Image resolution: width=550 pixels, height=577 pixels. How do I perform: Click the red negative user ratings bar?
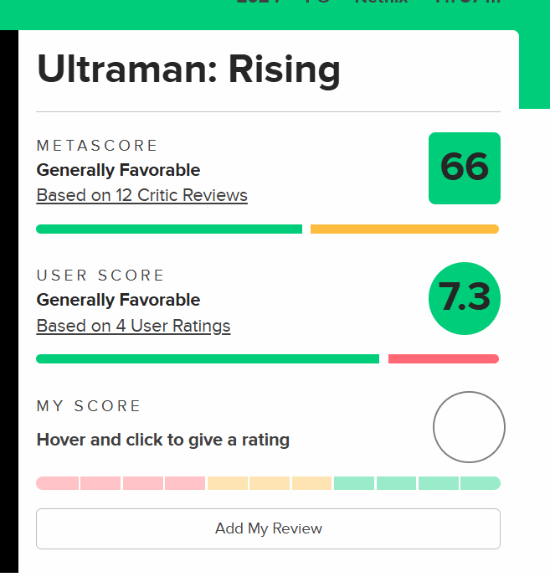(443, 359)
